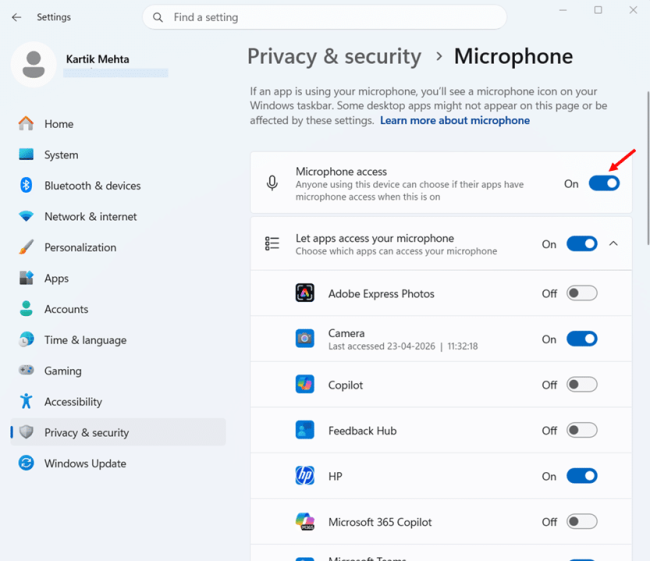Click the Accounts person icon
The image size is (650, 561).
[x=26, y=309]
